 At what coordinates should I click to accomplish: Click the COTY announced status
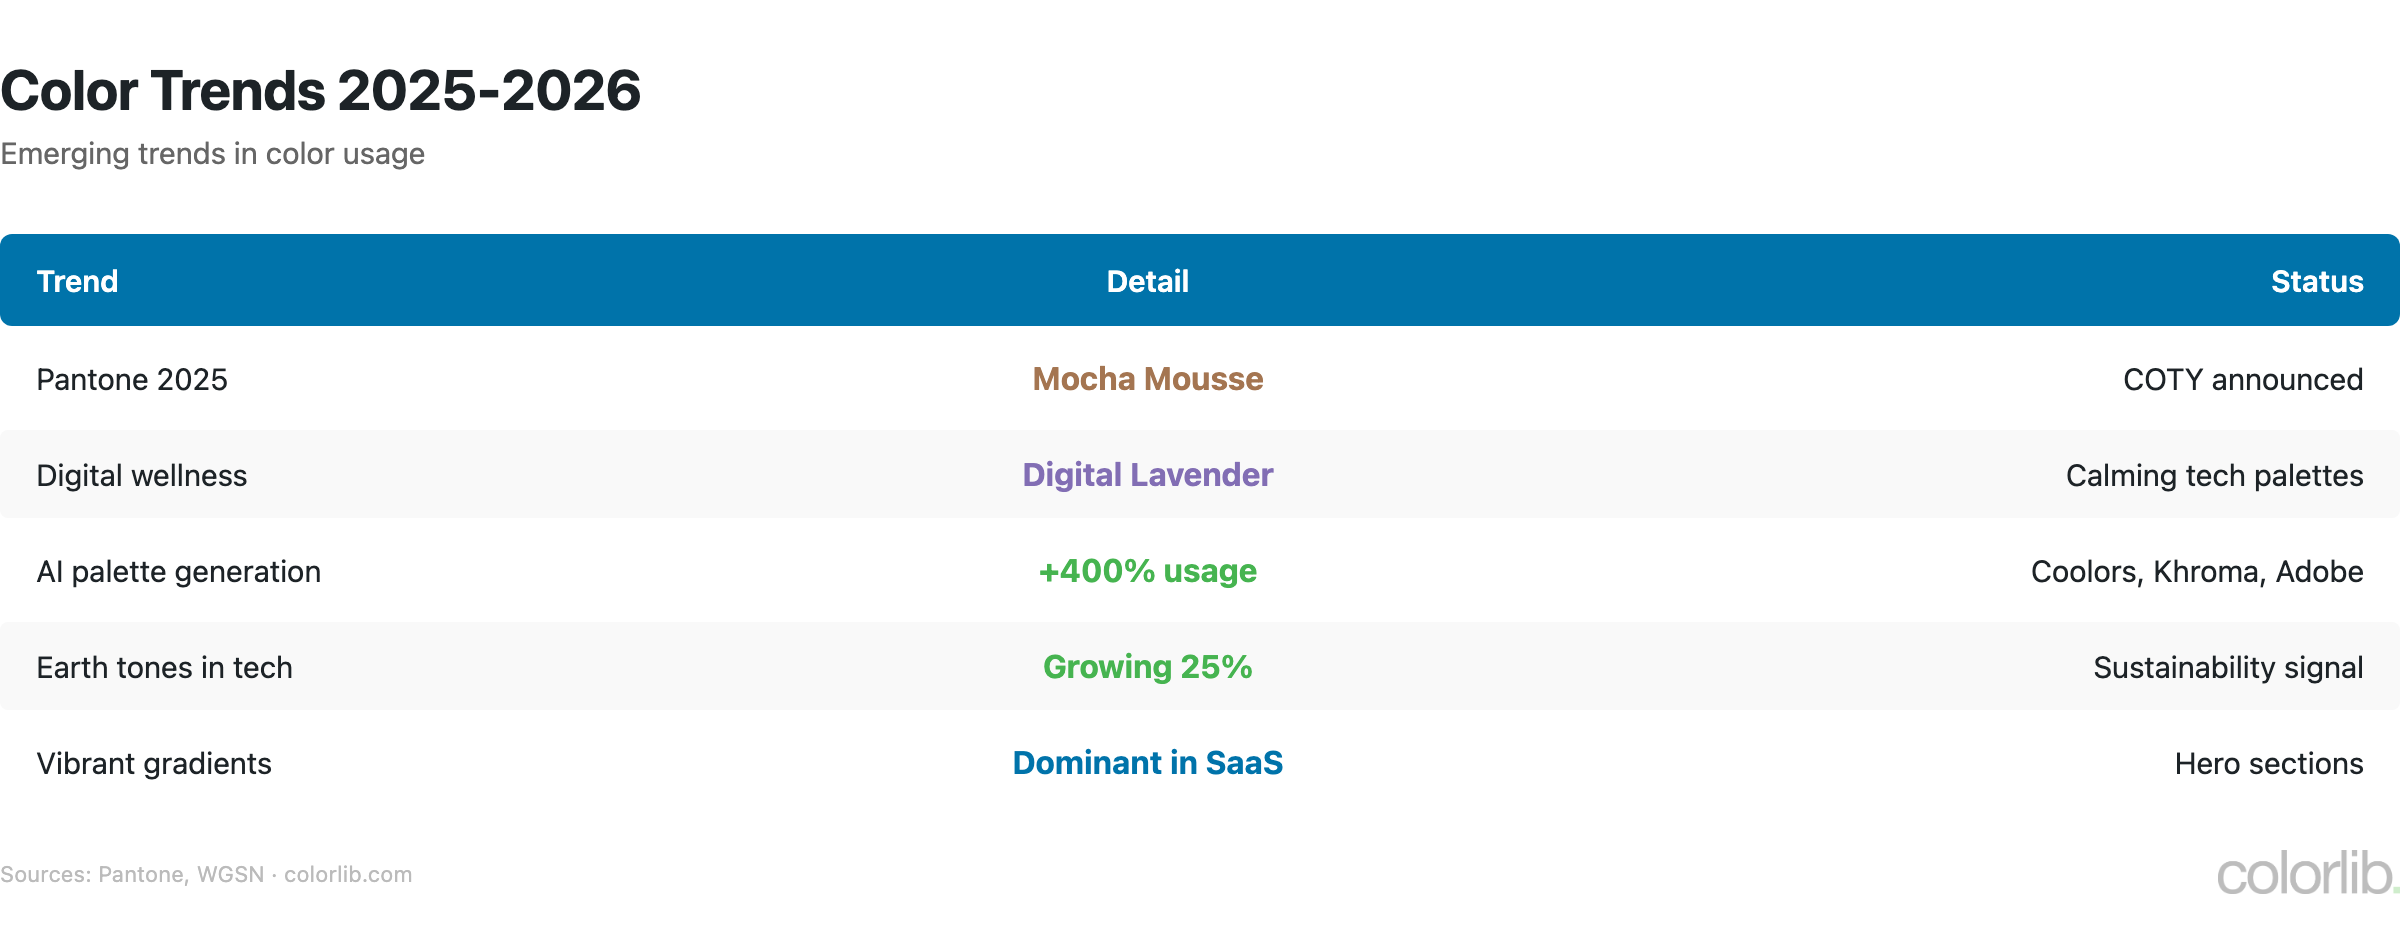[x=2242, y=380]
